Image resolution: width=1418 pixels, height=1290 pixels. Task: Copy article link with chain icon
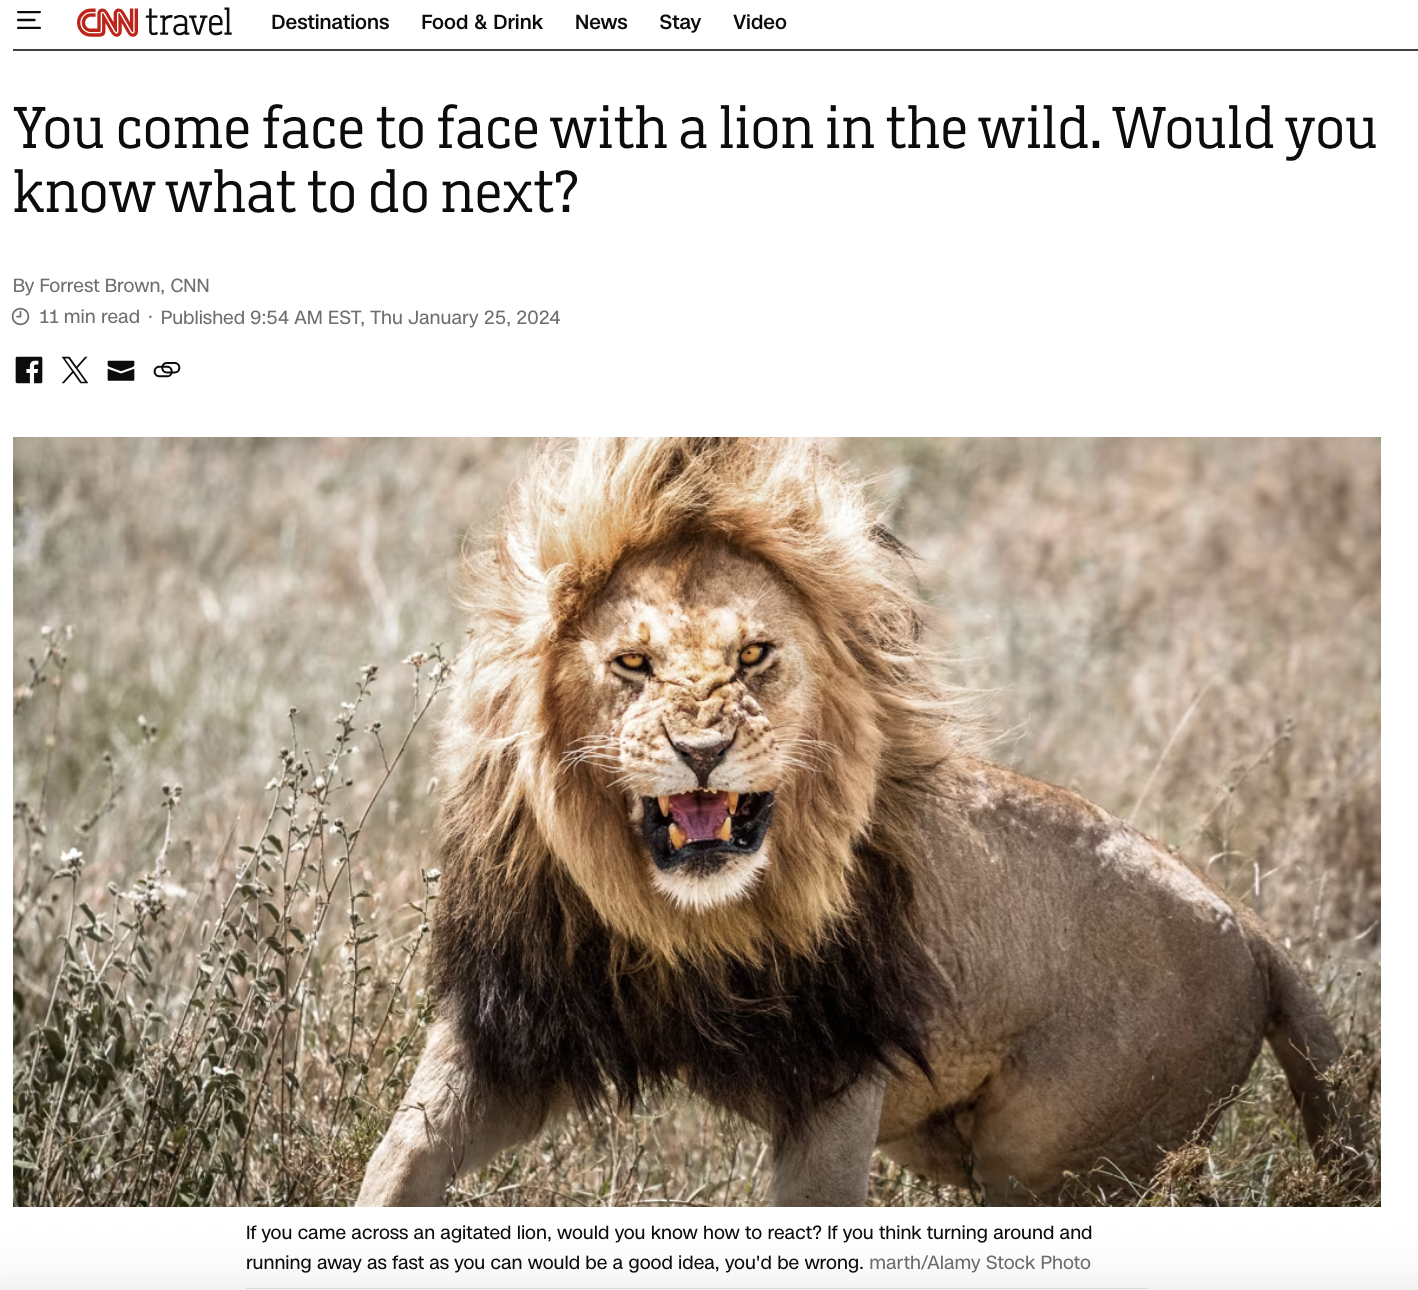point(167,370)
